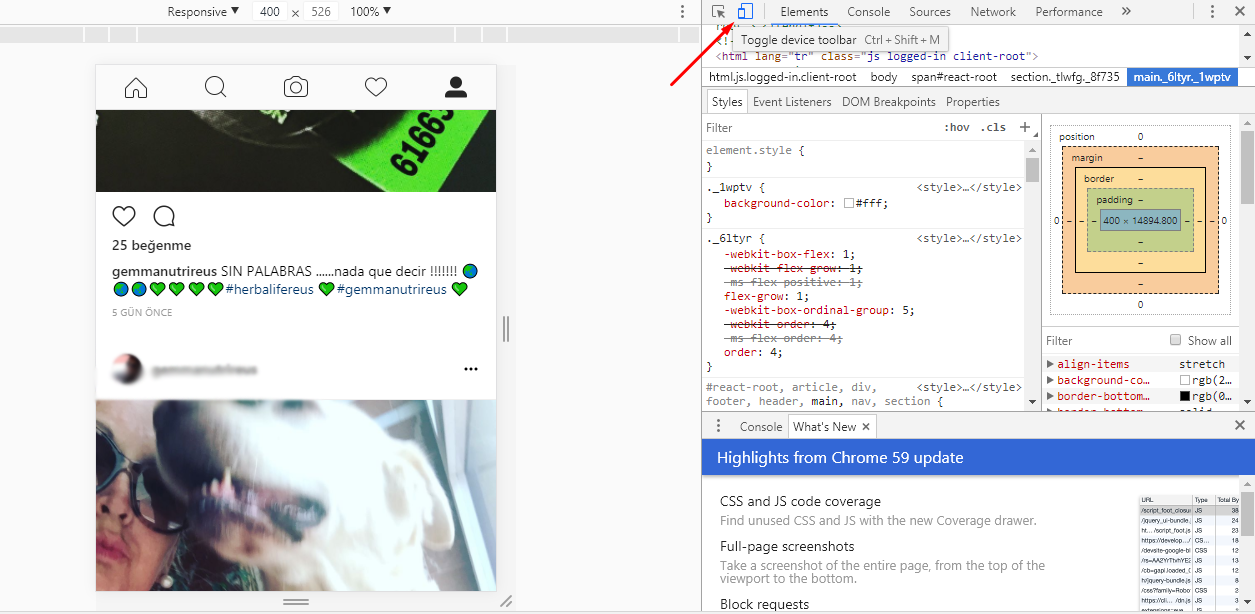Toggle the .cls element classes panel
This screenshot has width=1255, height=614.
(x=993, y=127)
